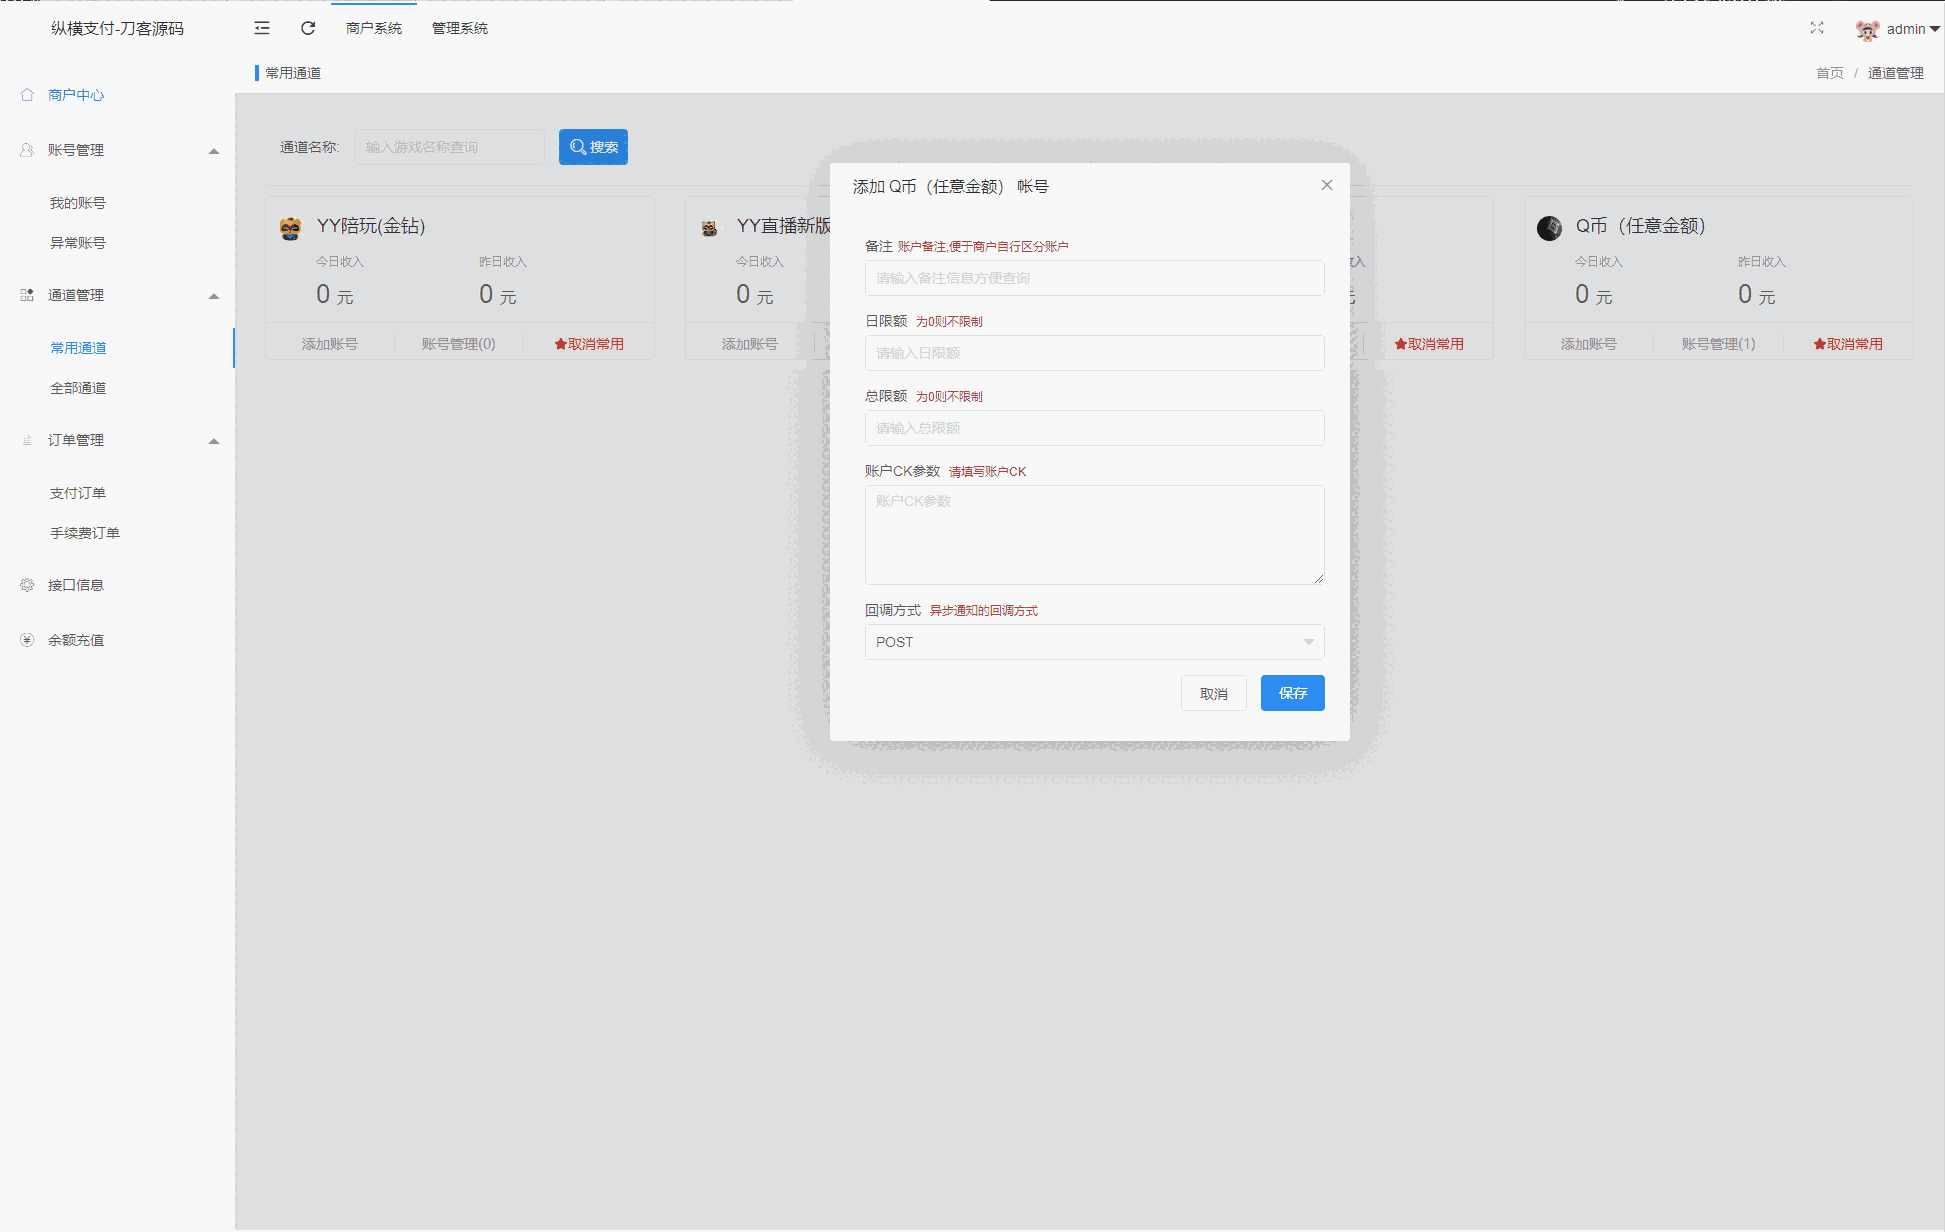
Task: Click the 日限额 input field
Action: (1094, 353)
